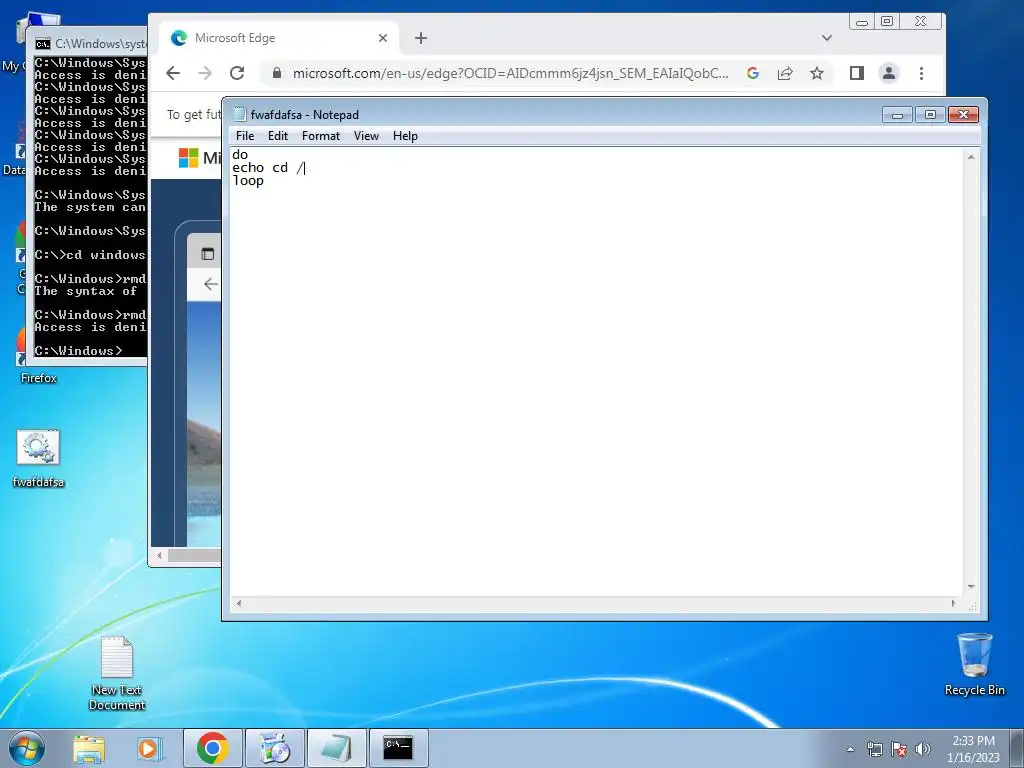Click the Microsoft logo on the webpage
This screenshot has width=1024, height=768.
(188, 157)
